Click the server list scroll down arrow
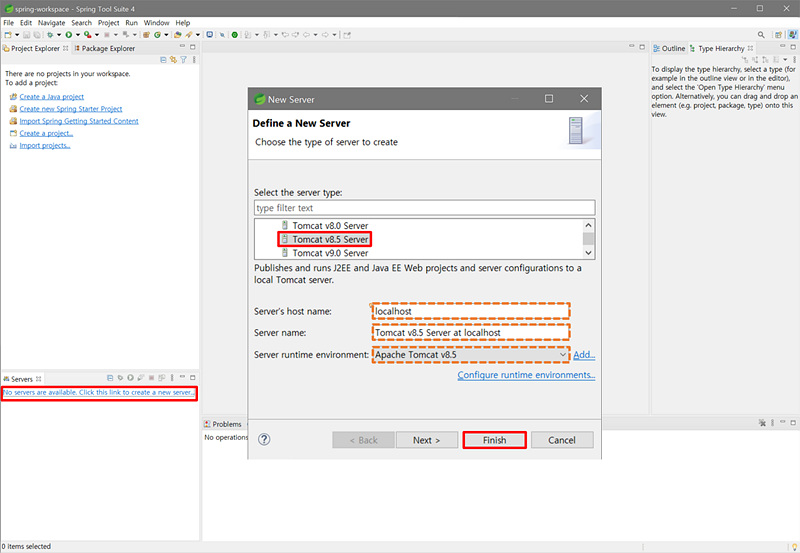The height and width of the screenshot is (553, 800). (588, 253)
